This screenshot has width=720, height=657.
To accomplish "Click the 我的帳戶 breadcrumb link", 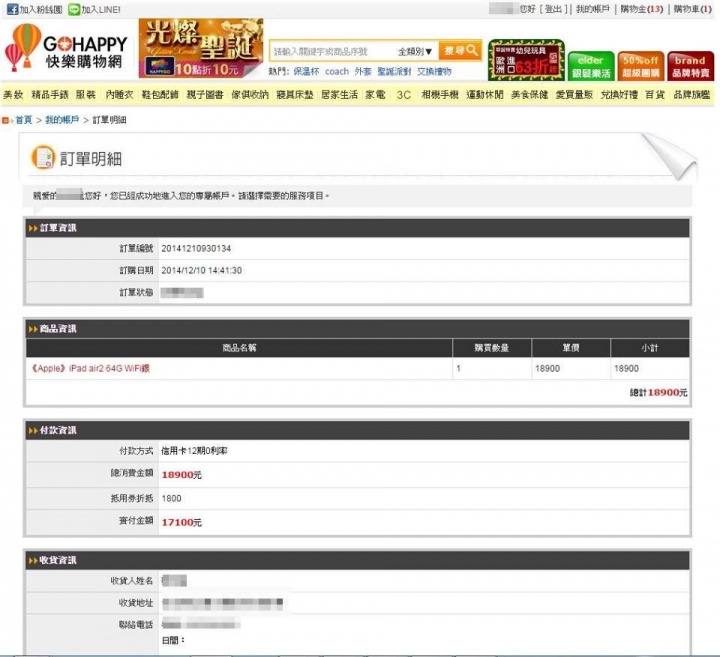I will [x=62, y=120].
